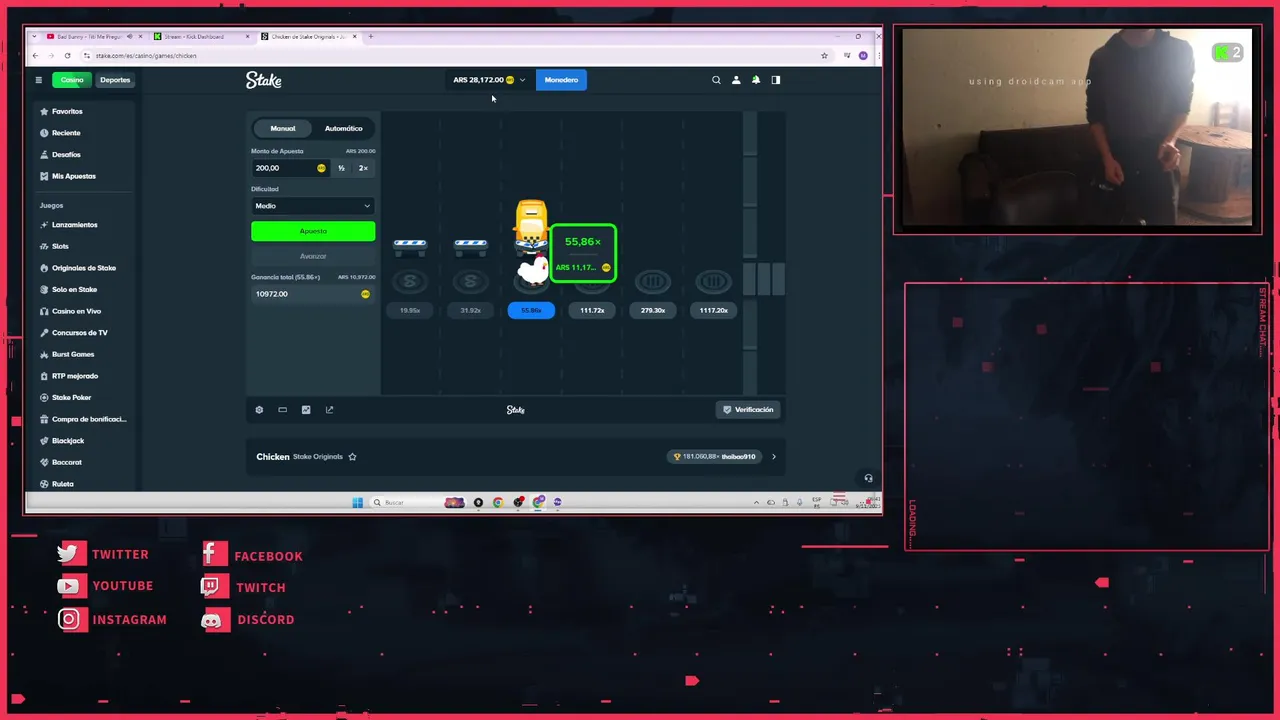Click the share/pop-out arrow icon
Image resolution: width=1280 pixels, height=720 pixels.
(329, 410)
